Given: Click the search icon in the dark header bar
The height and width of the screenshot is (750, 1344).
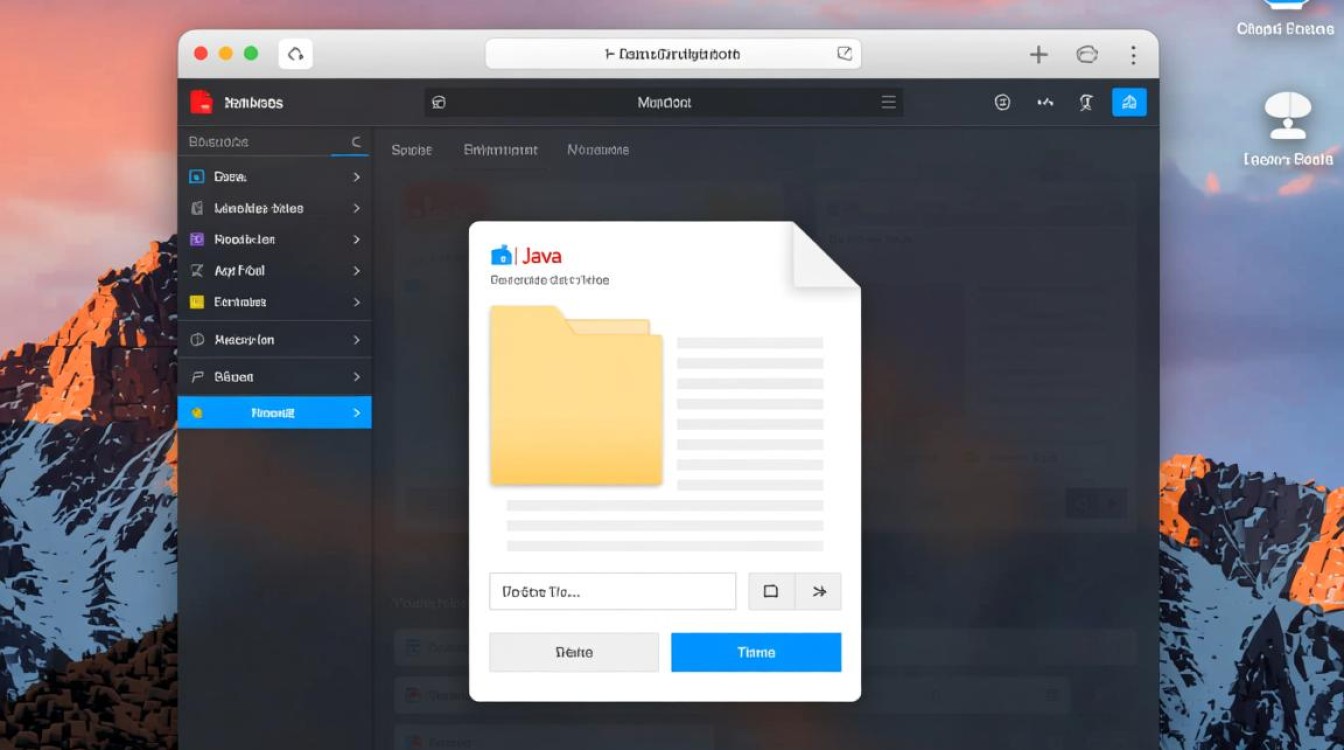Looking at the screenshot, I should click(x=441, y=101).
